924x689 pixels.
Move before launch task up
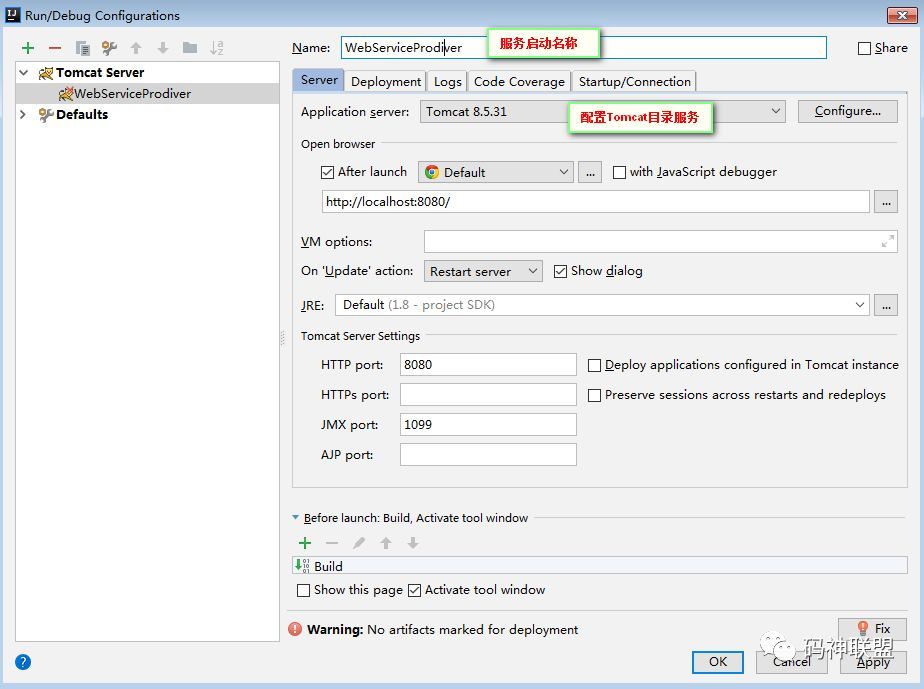point(386,543)
